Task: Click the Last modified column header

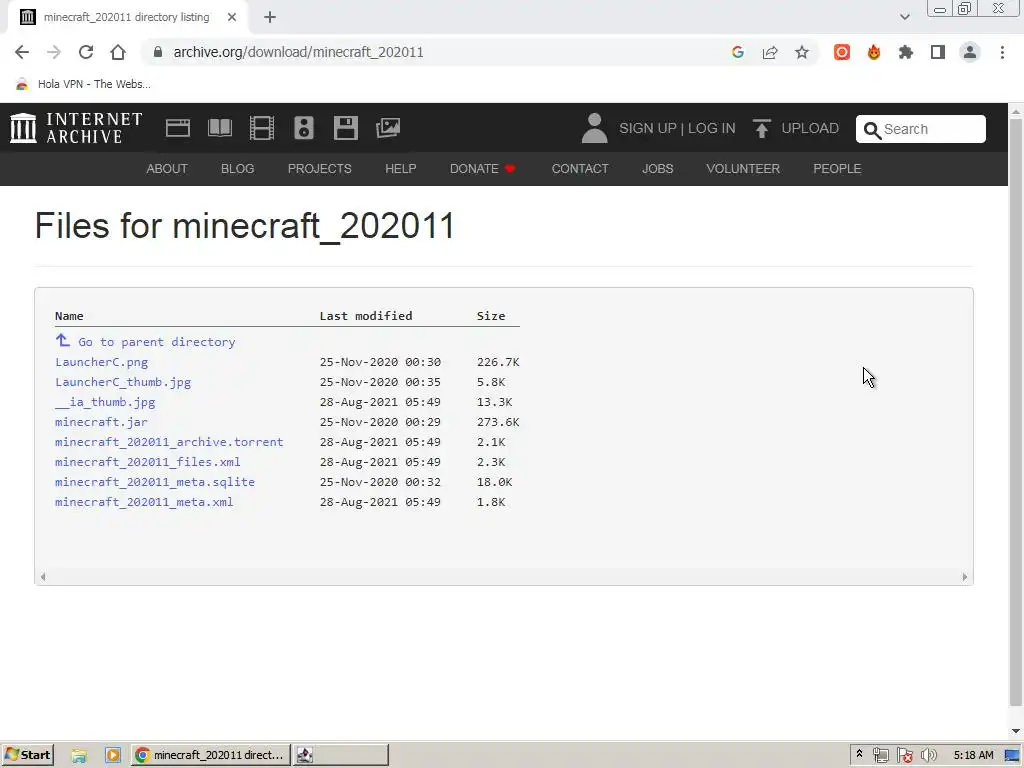Action: (x=366, y=316)
